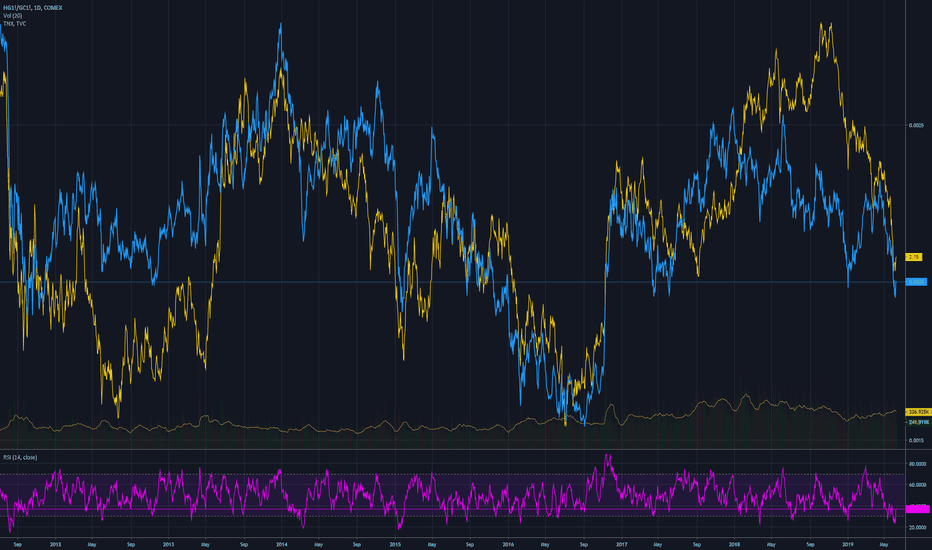The width and height of the screenshot is (932, 550).
Task: Select the RSI (14, close) indicator label
Action: tap(20, 457)
